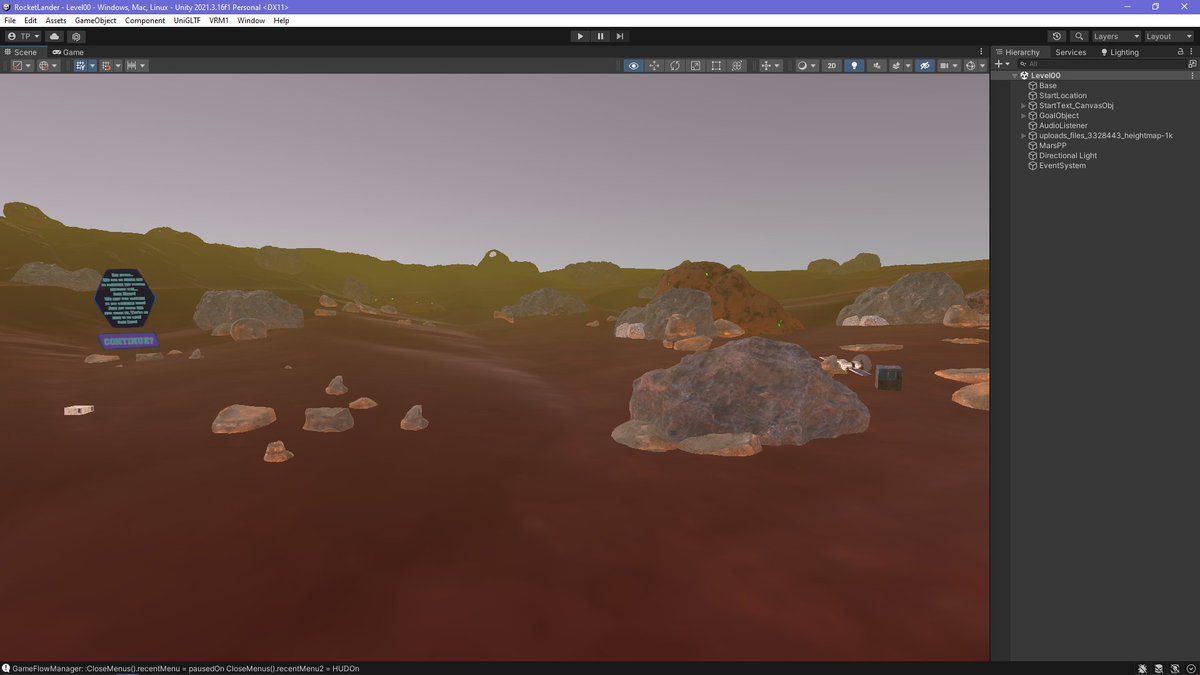Open the cloud services icon in the toolbar
The height and width of the screenshot is (675, 1200).
coord(54,36)
